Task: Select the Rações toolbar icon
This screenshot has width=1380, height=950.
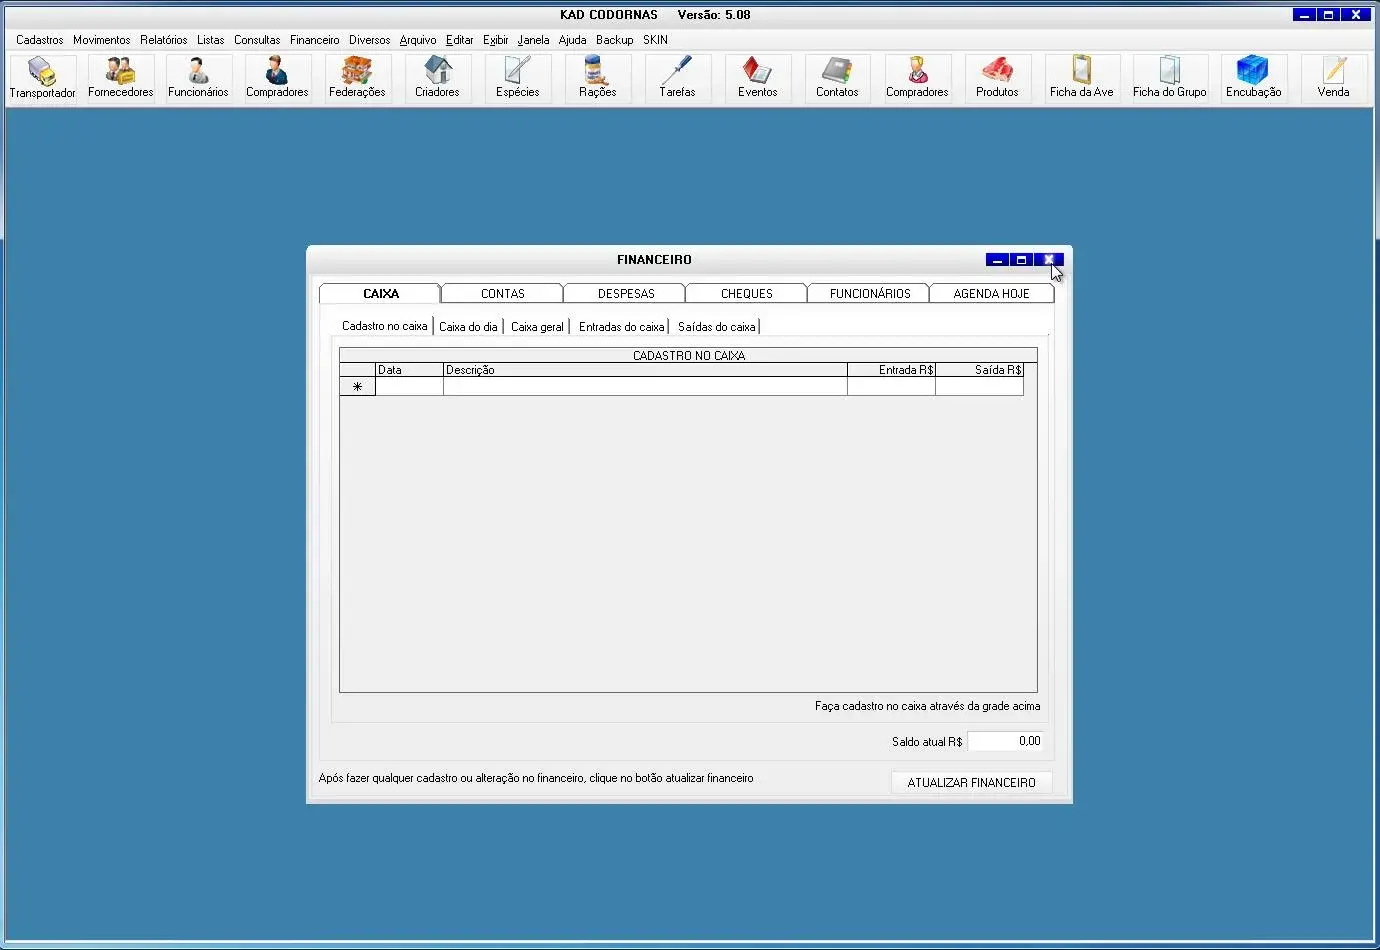Action: coord(597,78)
